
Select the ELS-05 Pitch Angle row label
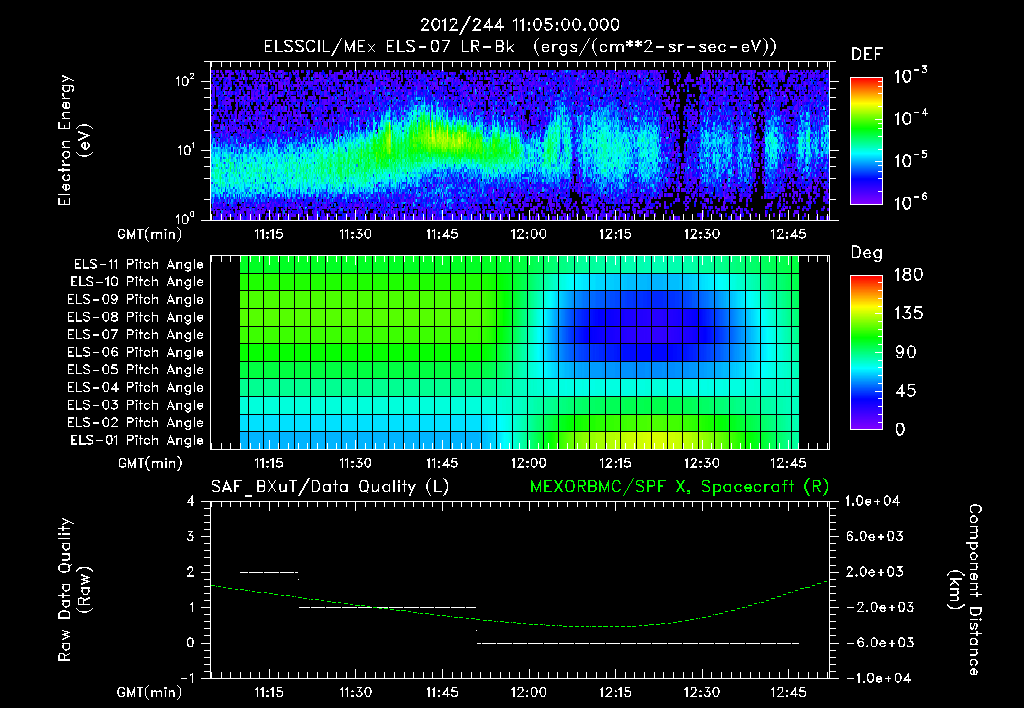pyautogui.click(x=136, y=370)
